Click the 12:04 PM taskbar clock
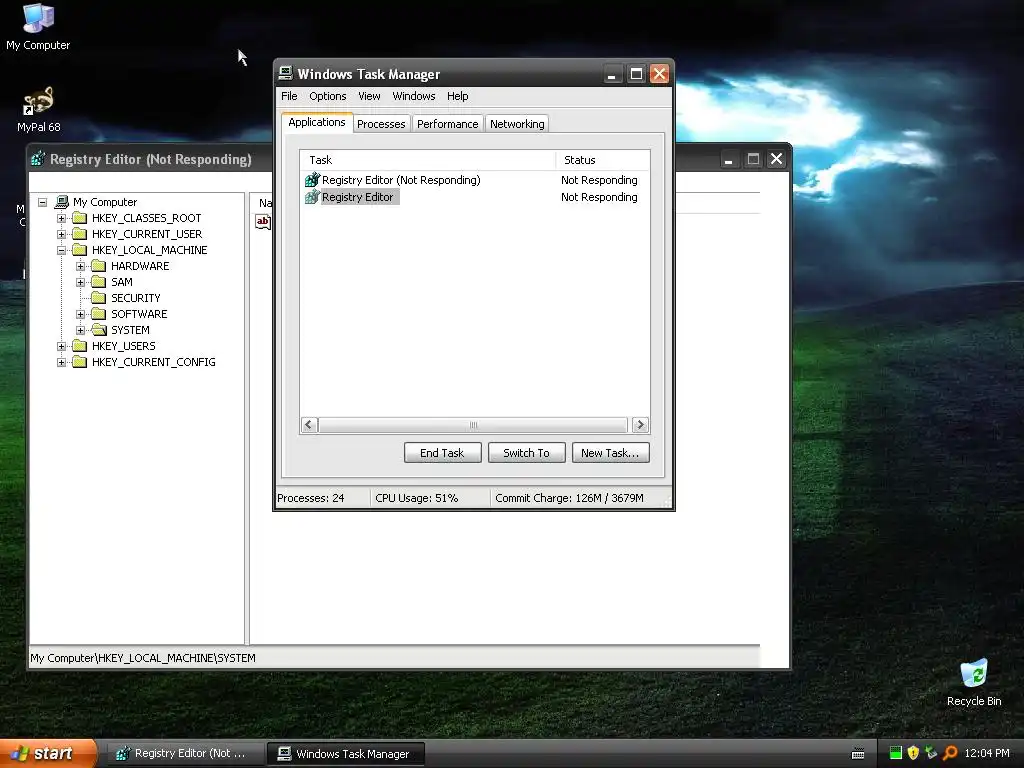The image size is (1024, 768). (x=987, y=753)
